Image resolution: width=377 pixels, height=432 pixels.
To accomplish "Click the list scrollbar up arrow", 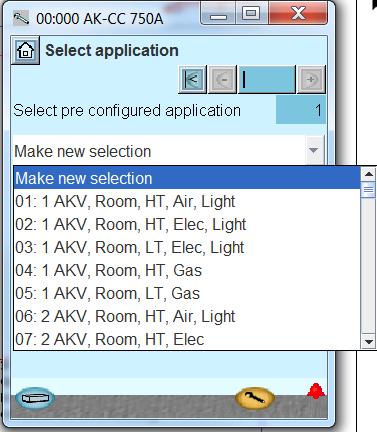I will pyautogui.click(x=368, y=174).
